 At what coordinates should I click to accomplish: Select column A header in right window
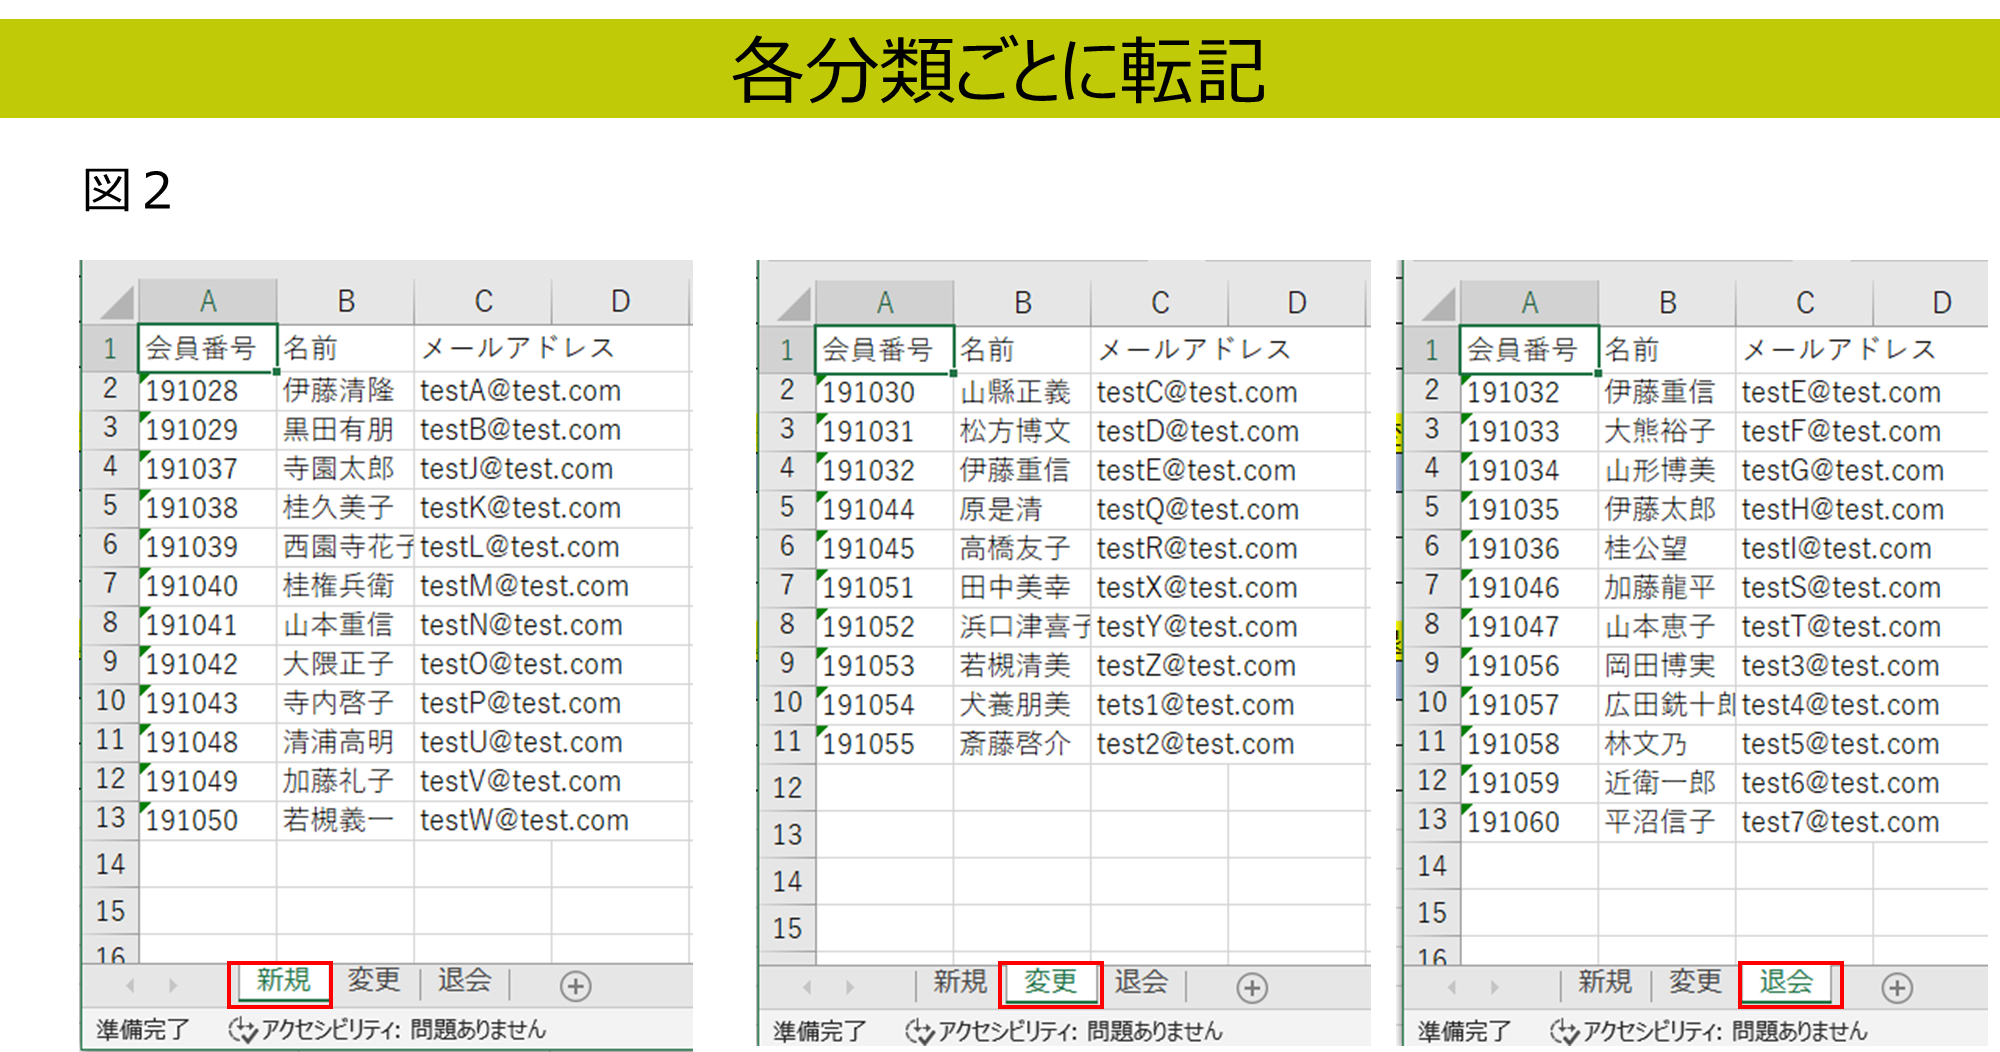click(x=1529, y=303)
